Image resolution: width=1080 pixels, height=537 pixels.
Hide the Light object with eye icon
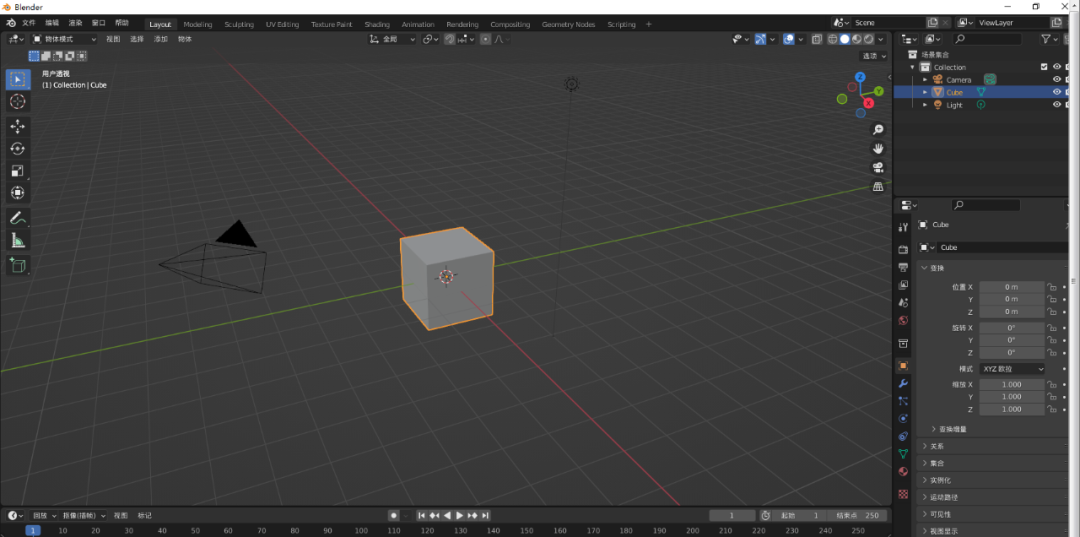(x=1056, y=105)
